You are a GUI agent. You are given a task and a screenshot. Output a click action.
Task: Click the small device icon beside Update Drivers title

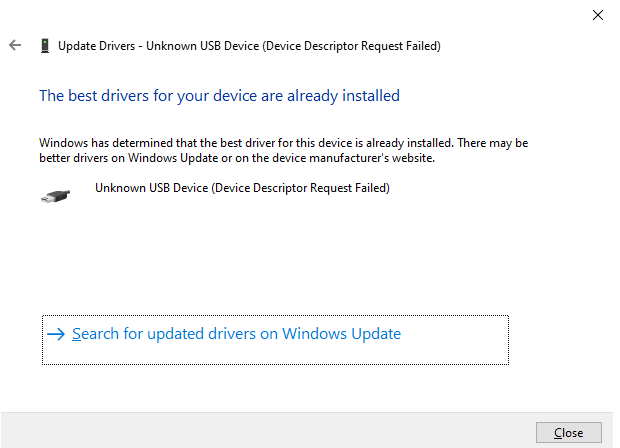pyautogui.click(x=44, y=45)
